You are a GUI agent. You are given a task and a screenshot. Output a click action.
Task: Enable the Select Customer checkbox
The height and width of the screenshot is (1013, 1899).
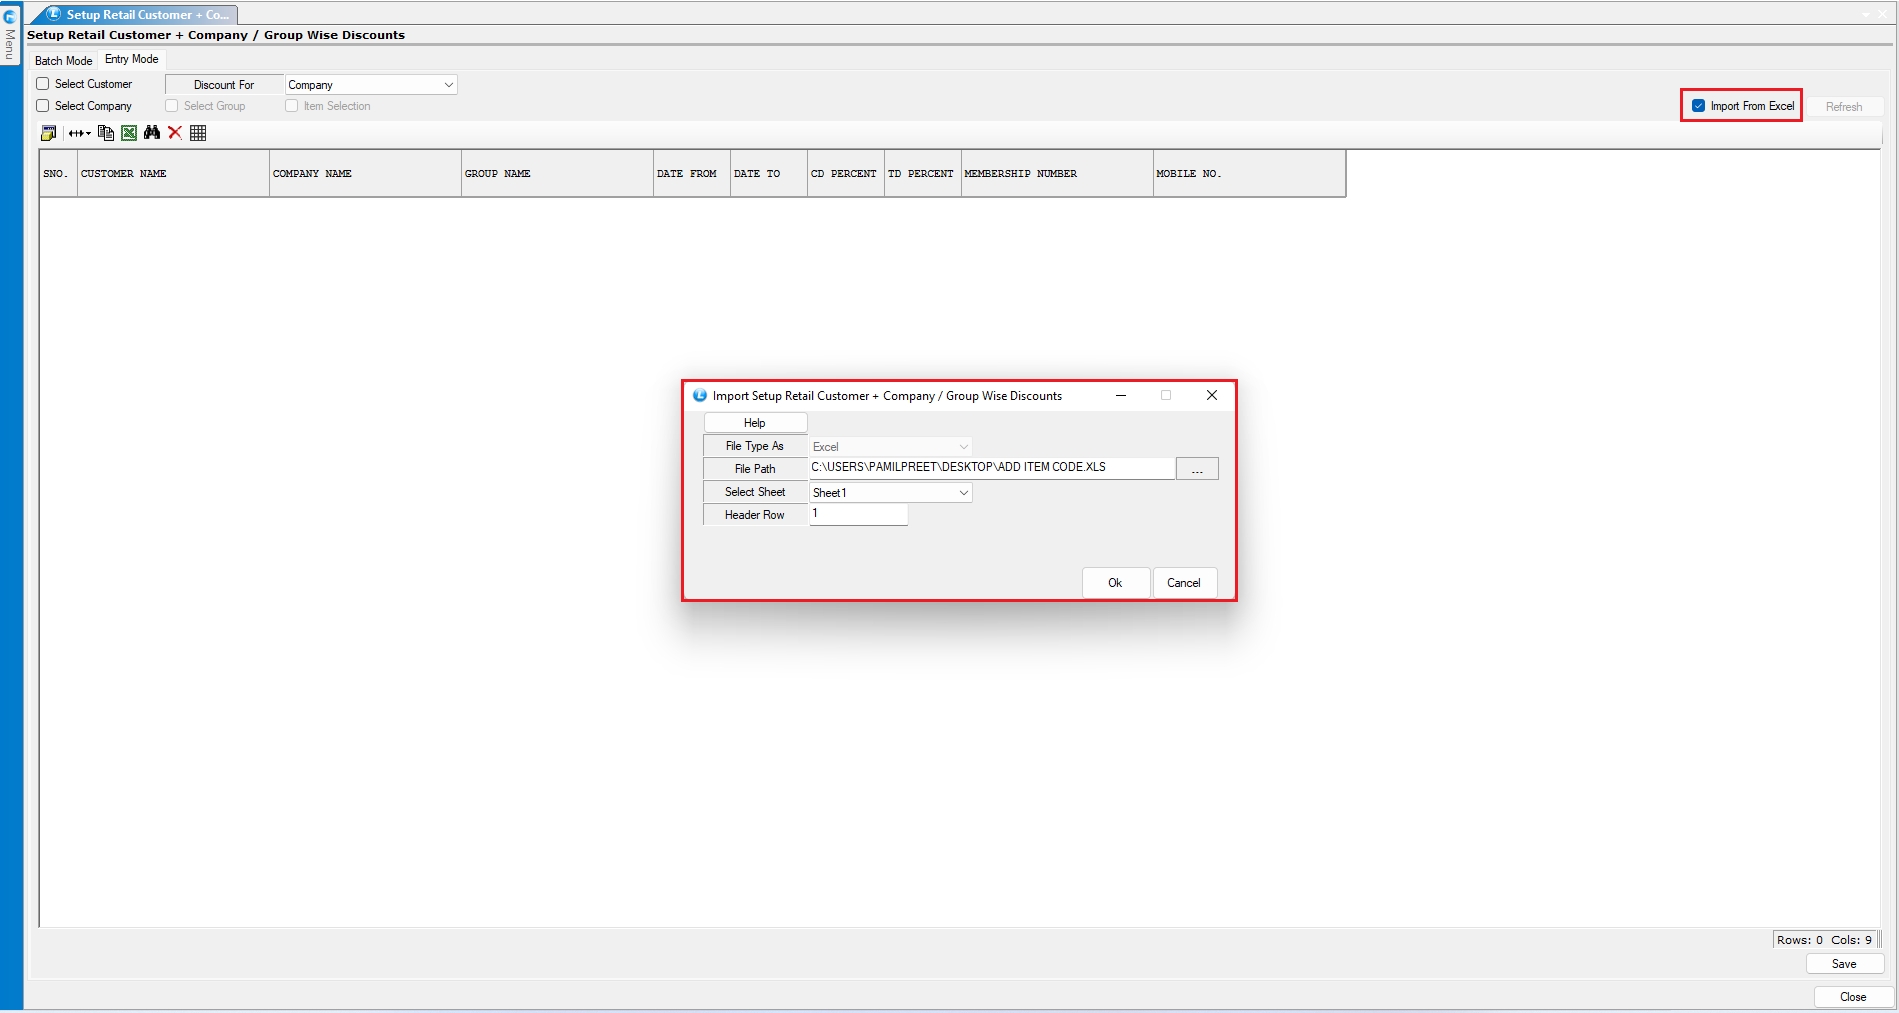(x=43, y=84)
